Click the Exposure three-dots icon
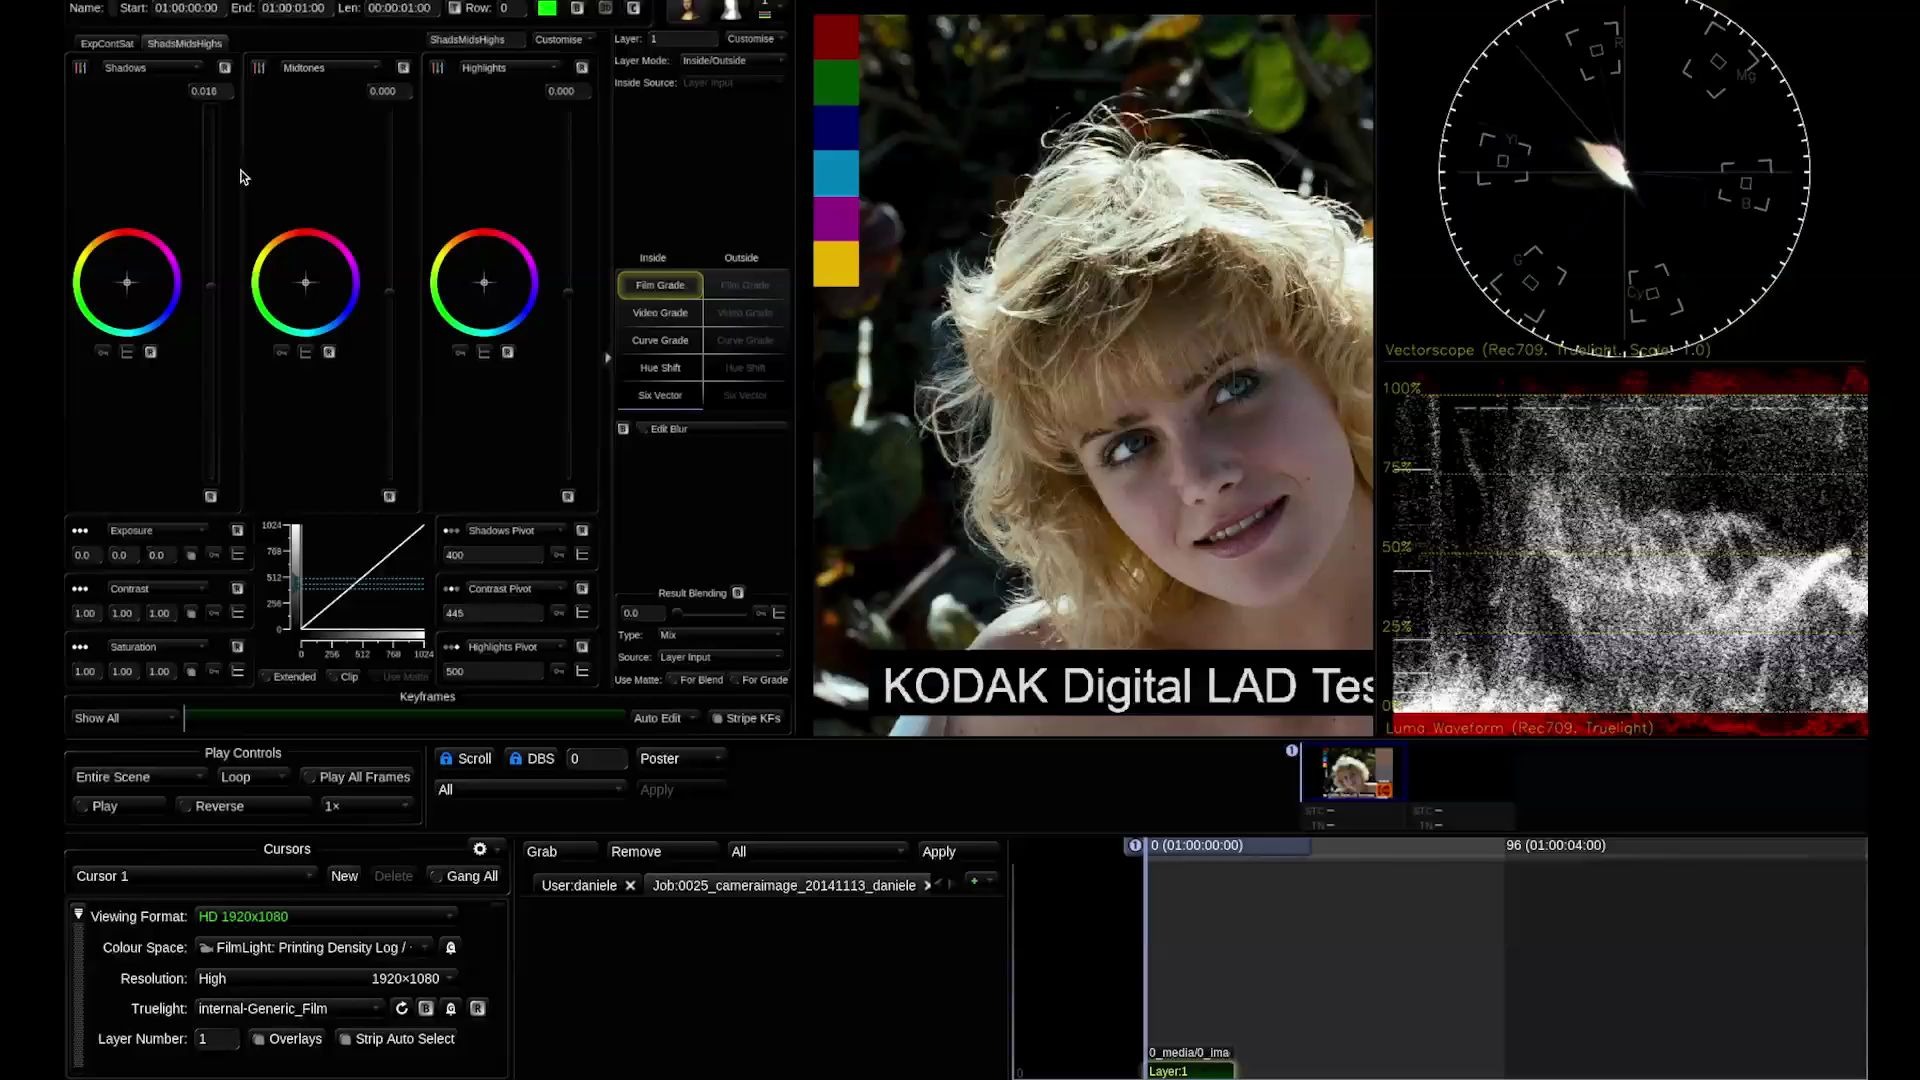The width and height of the screenshot is (1920, 1080). click(80, 531)
